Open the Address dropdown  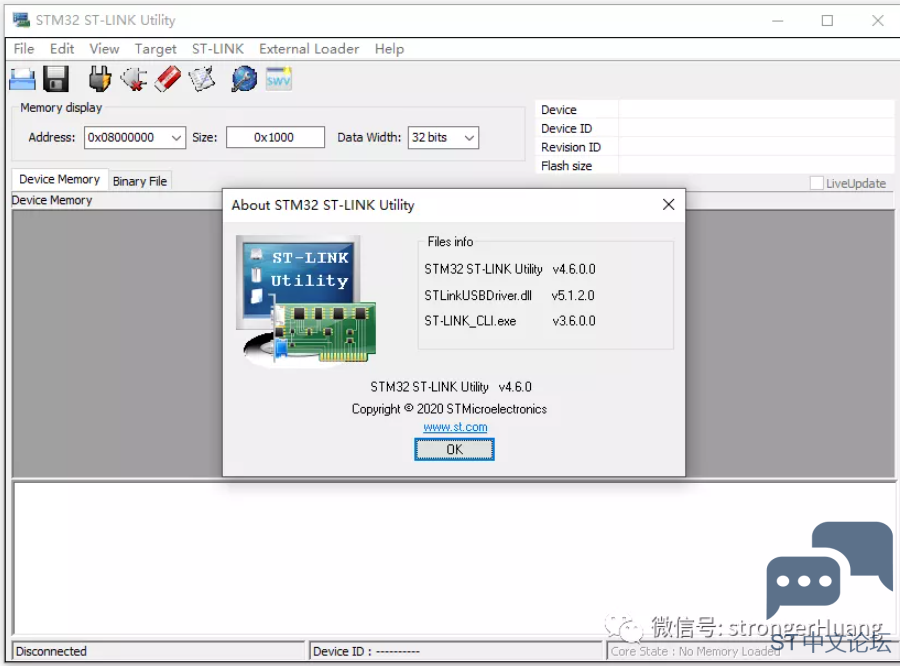(x=176, y=138)
